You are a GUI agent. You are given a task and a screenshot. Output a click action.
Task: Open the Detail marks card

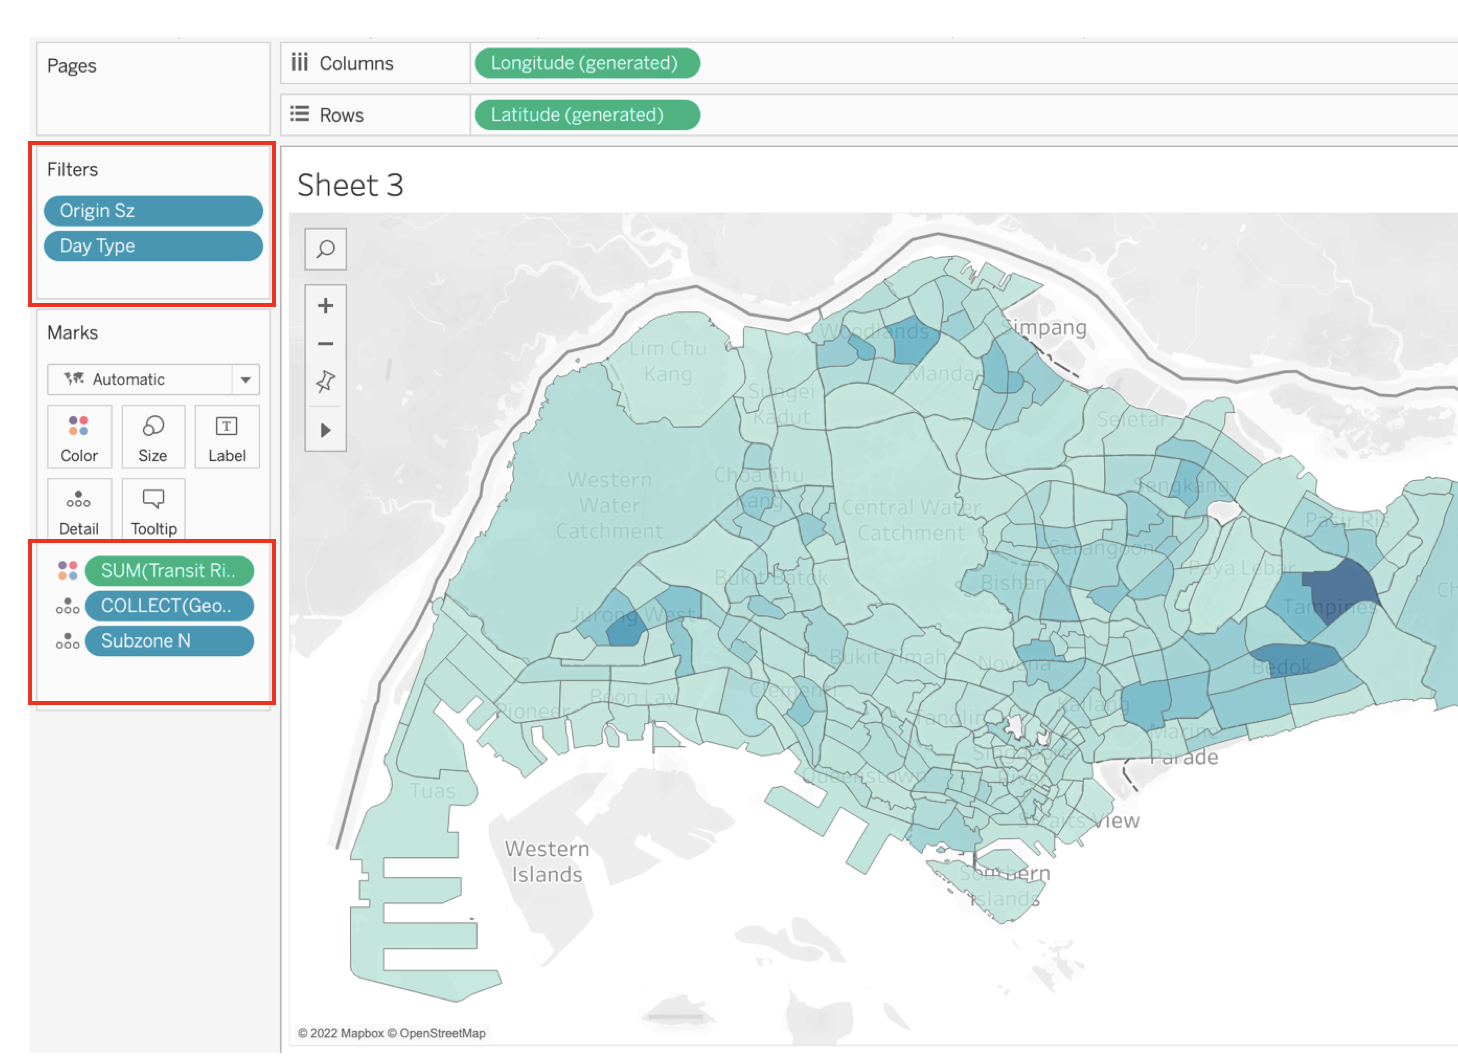tap(79, 510)
